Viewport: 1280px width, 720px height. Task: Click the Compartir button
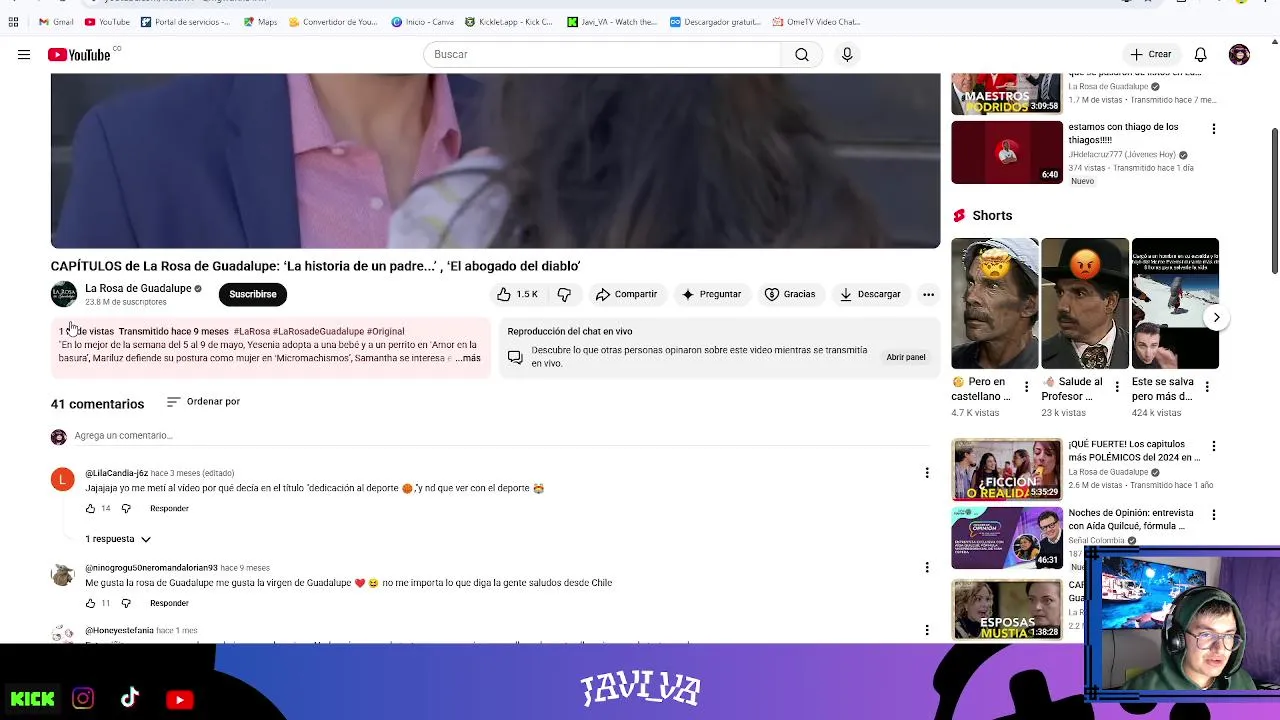(626, 294)
